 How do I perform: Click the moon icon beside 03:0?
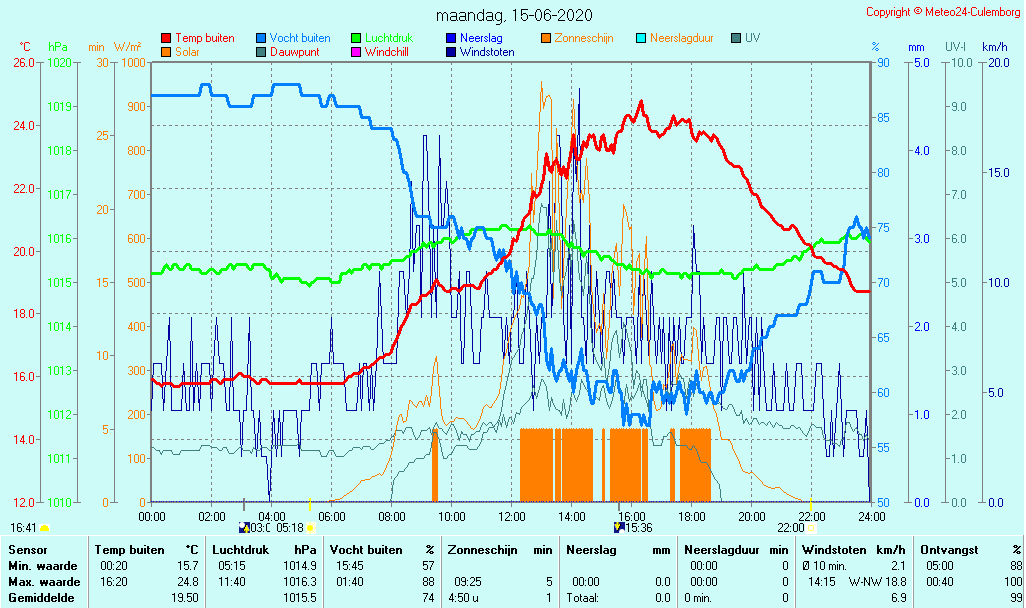coord(244,527)
